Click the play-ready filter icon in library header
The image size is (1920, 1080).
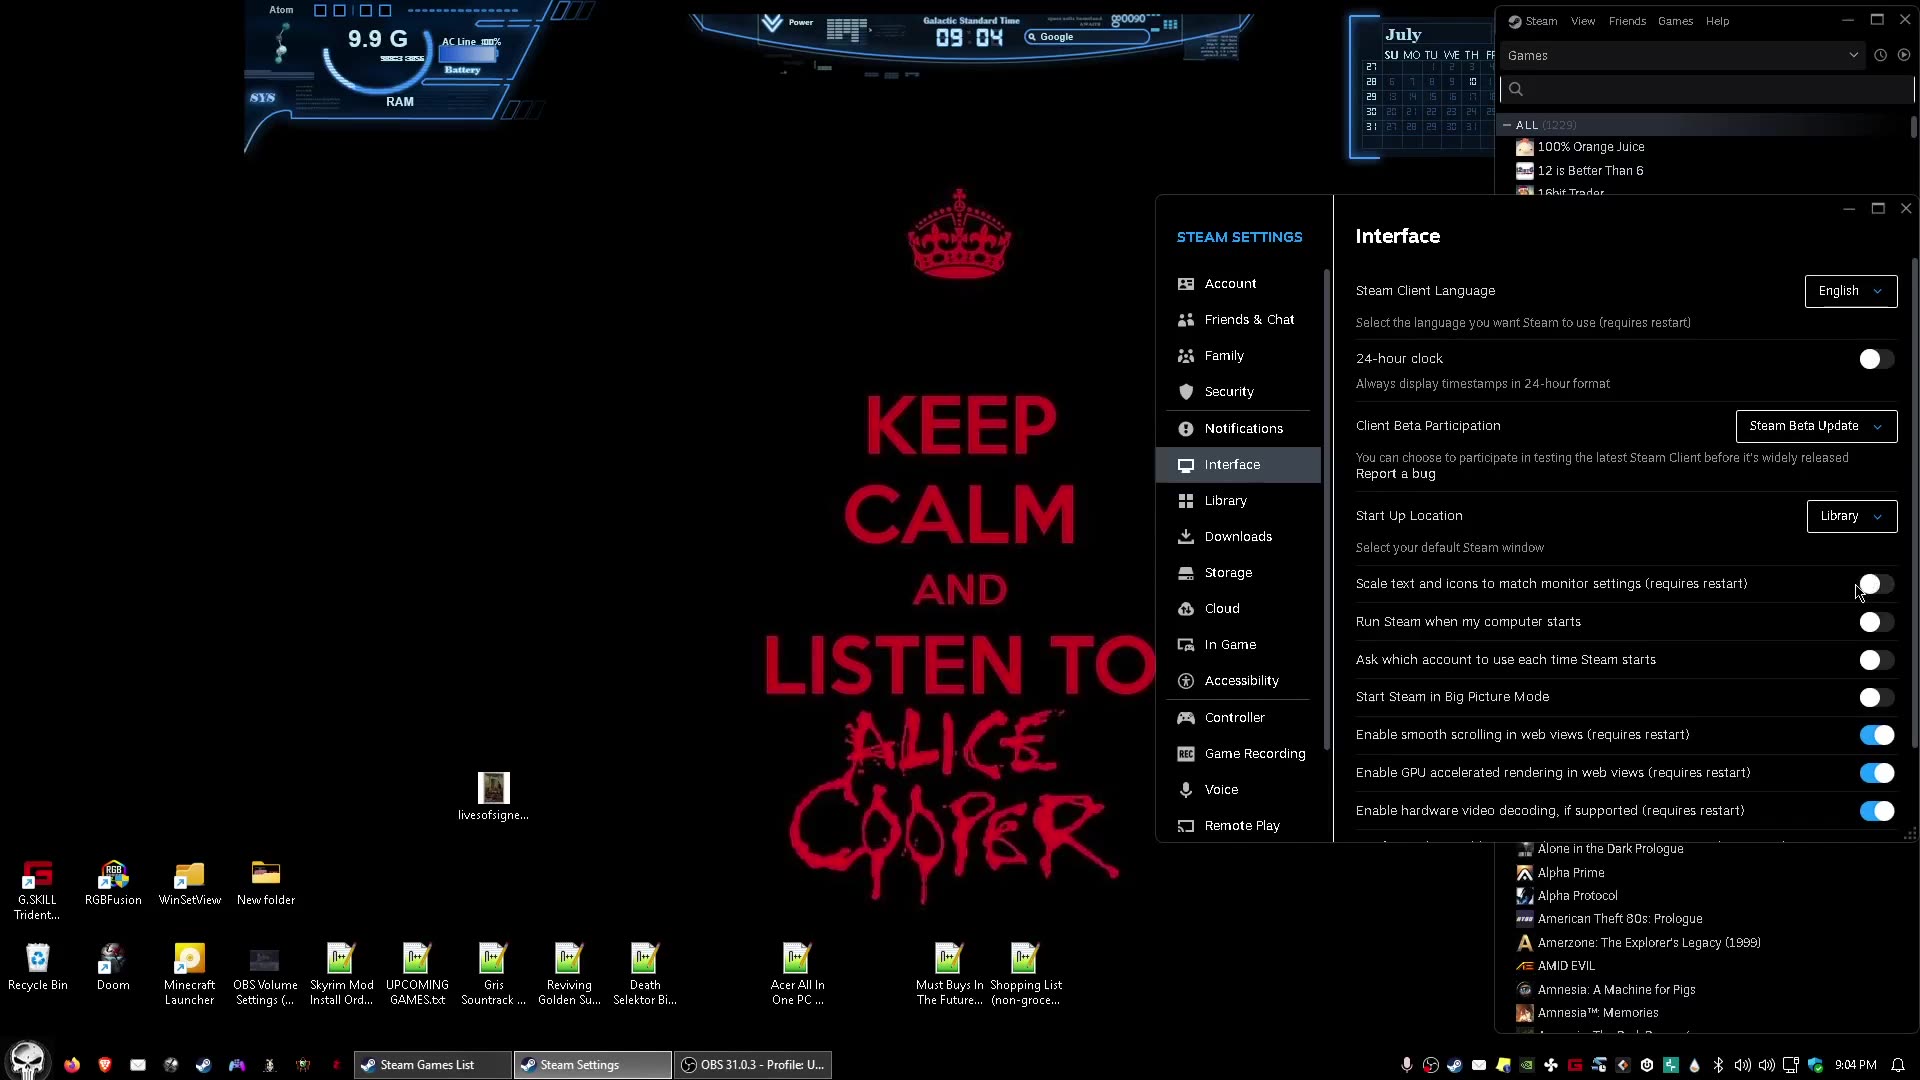click(x=1904, y=56)
